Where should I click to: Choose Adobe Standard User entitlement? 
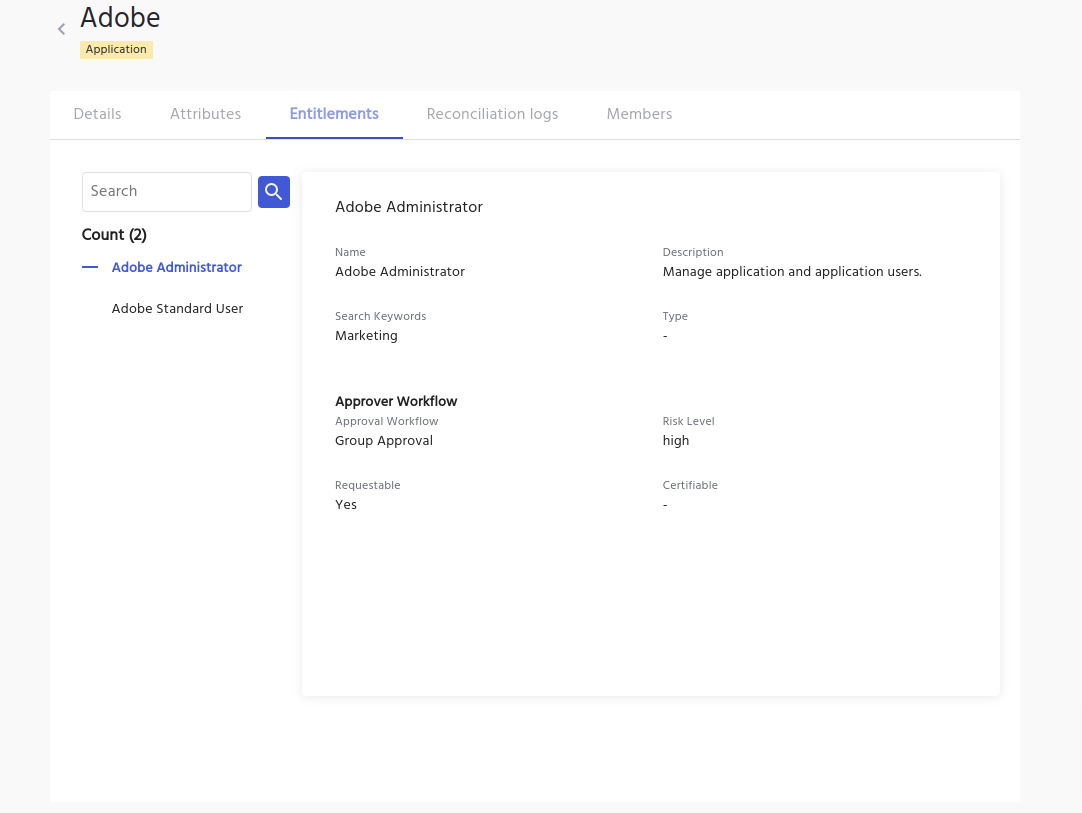pos(177,309)
